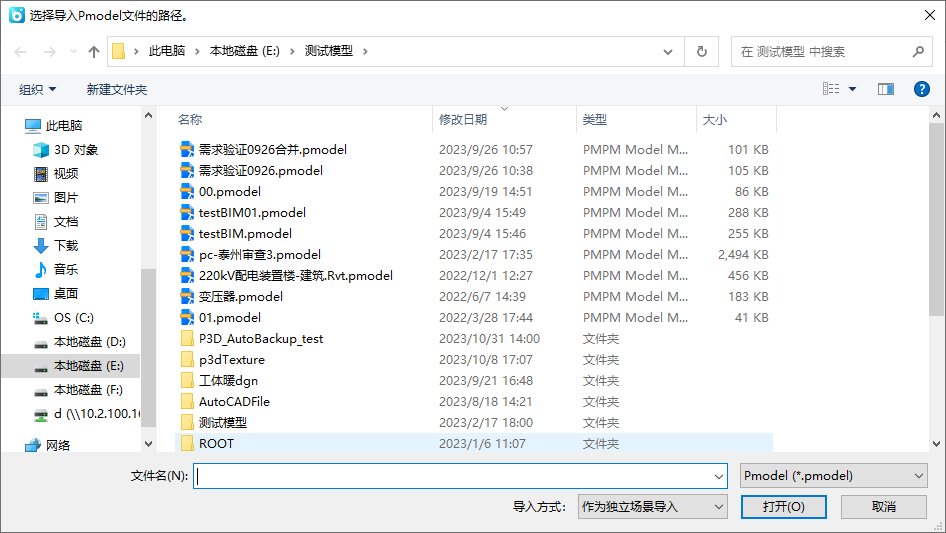Image resolution: width=946 pixels, height=533 pixels.
Task: Expand the chevron after 测试模型 in breadcrumb
Action: [365, 51]
